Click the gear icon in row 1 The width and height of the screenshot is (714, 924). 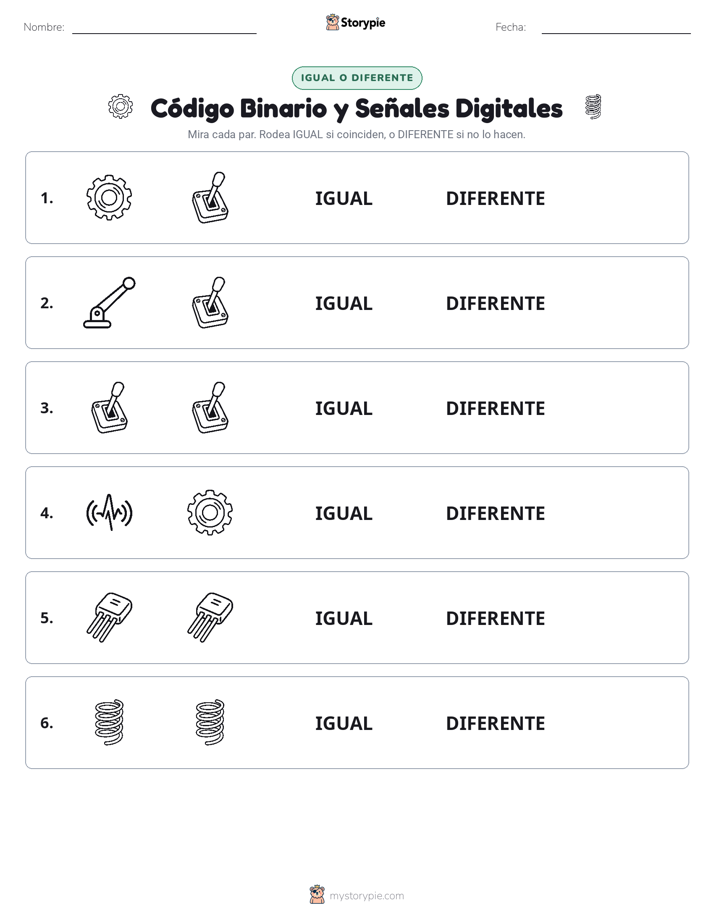pyautogui.click(x=109, y=197)
